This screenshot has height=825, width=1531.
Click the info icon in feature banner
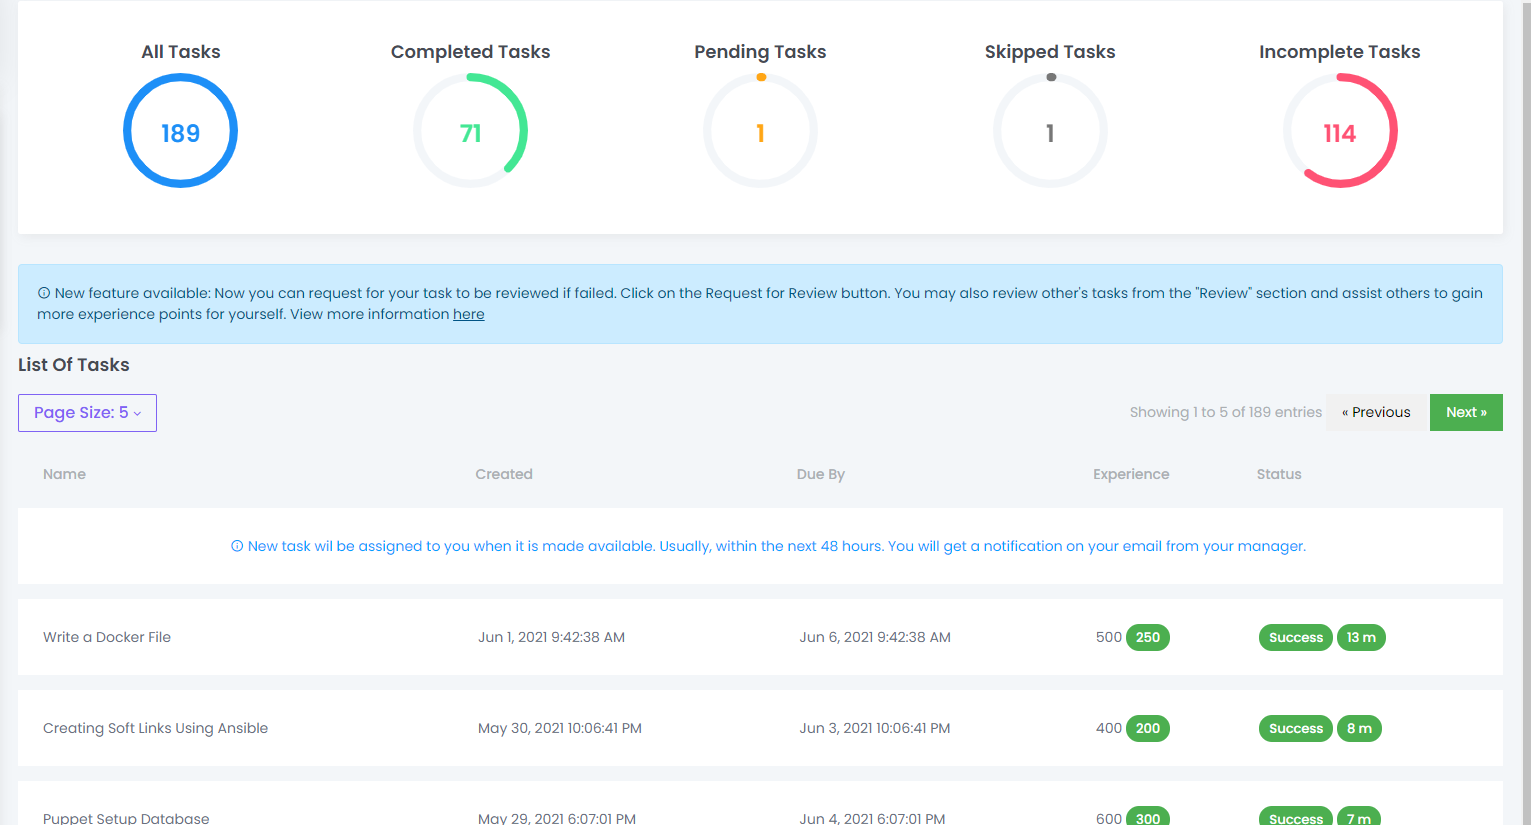tap(44, 293)
